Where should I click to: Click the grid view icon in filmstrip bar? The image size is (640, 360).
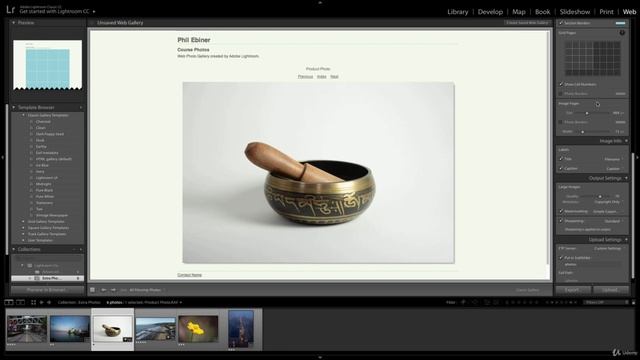click(33, 302)
